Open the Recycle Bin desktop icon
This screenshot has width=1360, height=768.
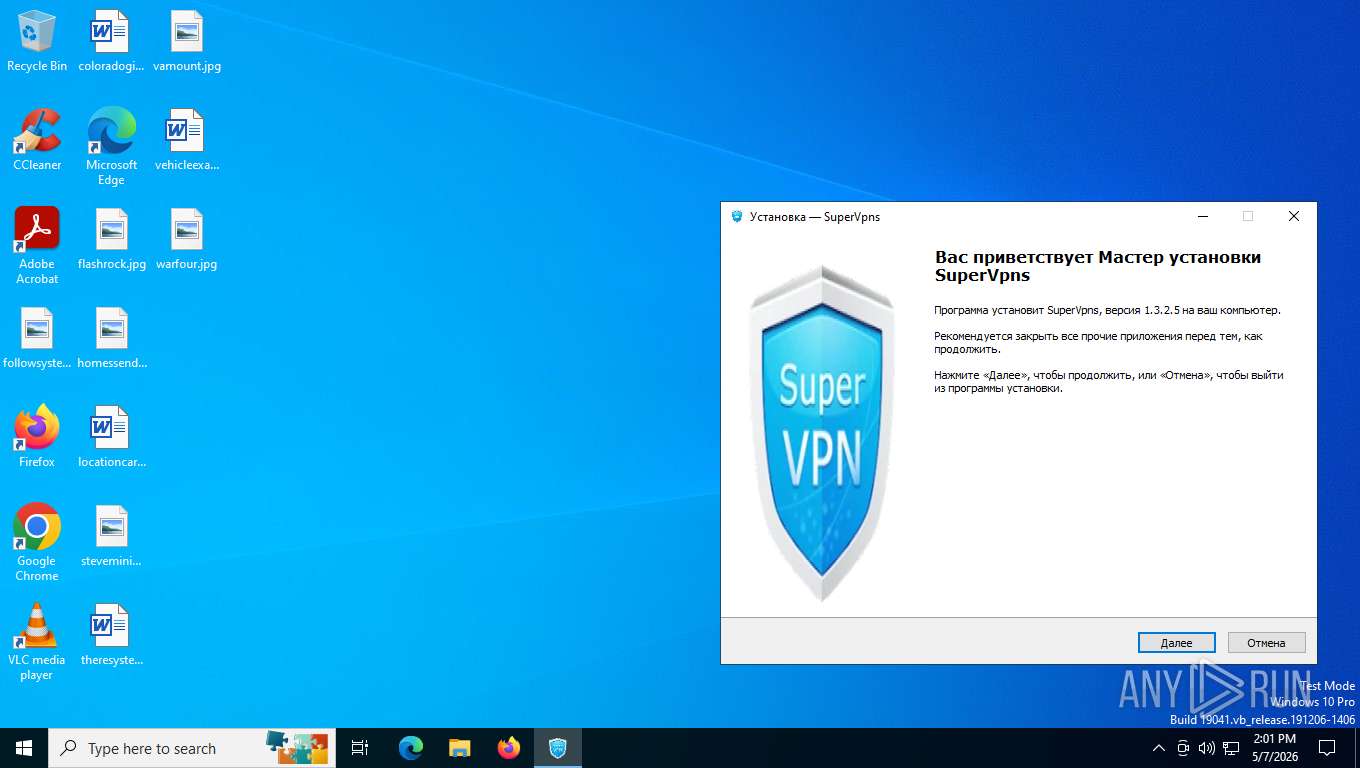point(37,41)
